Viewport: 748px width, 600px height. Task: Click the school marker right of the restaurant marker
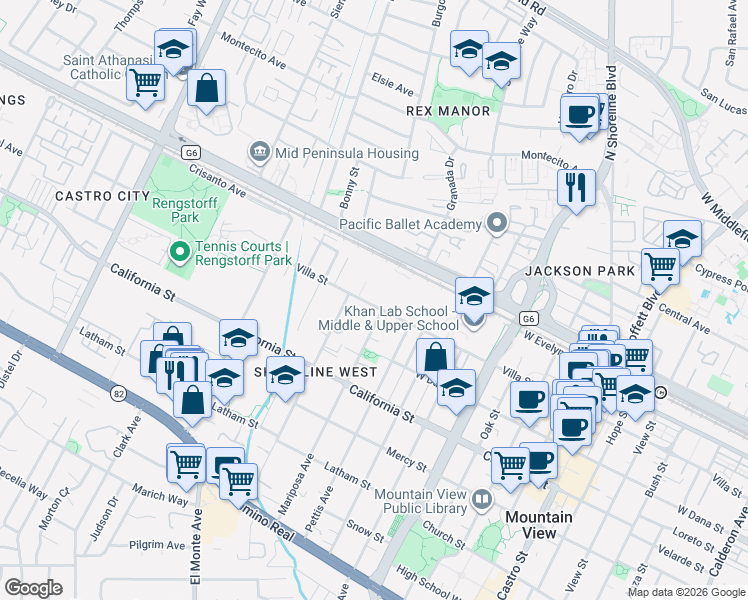[x=224, y=383]
